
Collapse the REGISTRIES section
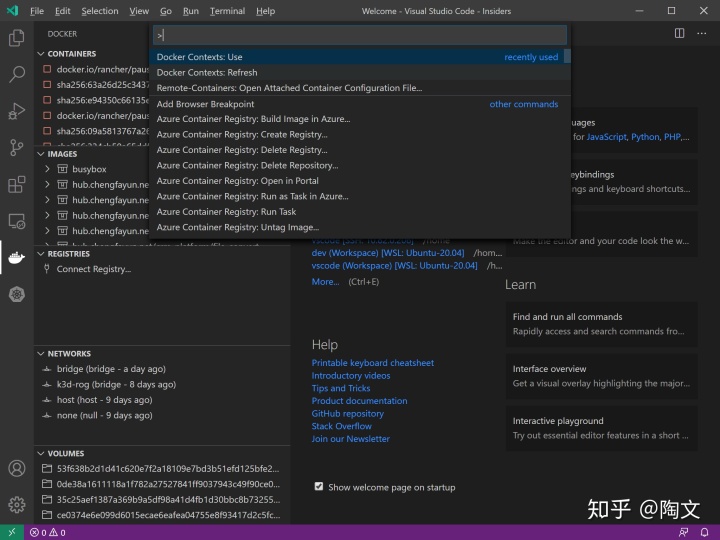pyautogui.click(x=41, y=253)
